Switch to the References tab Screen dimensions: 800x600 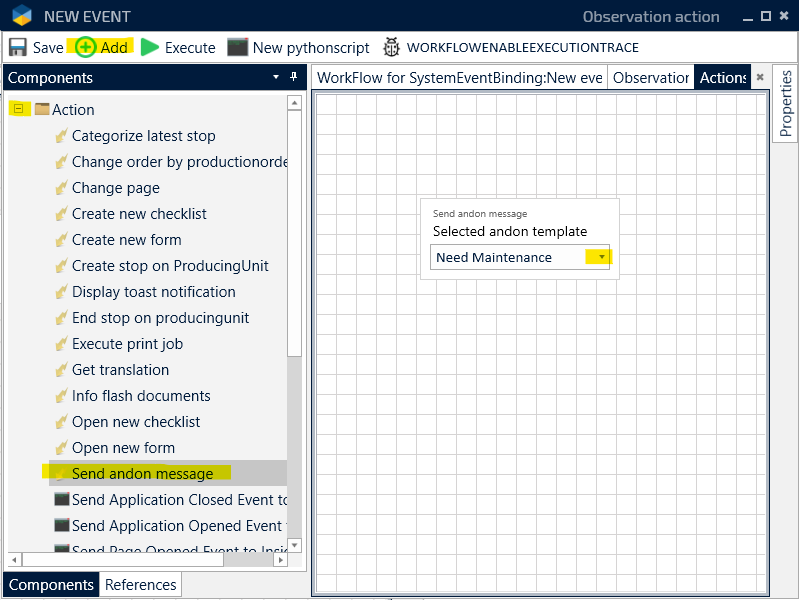(x=140, y=585)
